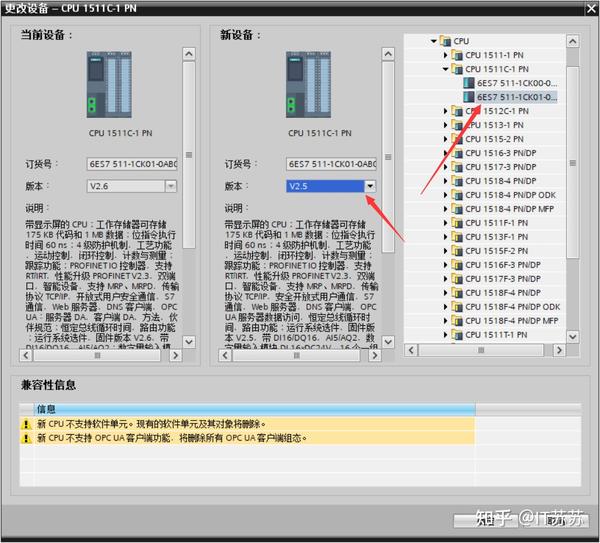Click current device horizontal scroll right arrow
This screenshot has height=543, width=600.
pos(175,355)
